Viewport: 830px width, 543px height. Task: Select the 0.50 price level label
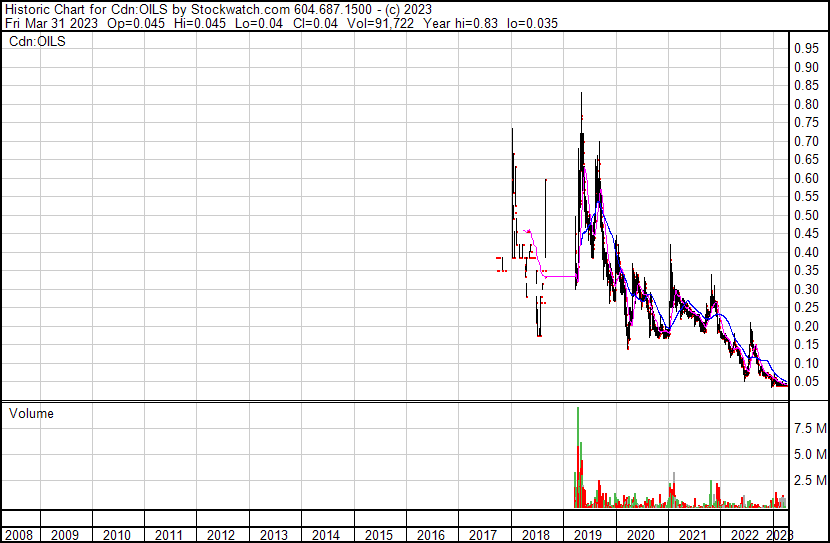[x=806, y=216]
